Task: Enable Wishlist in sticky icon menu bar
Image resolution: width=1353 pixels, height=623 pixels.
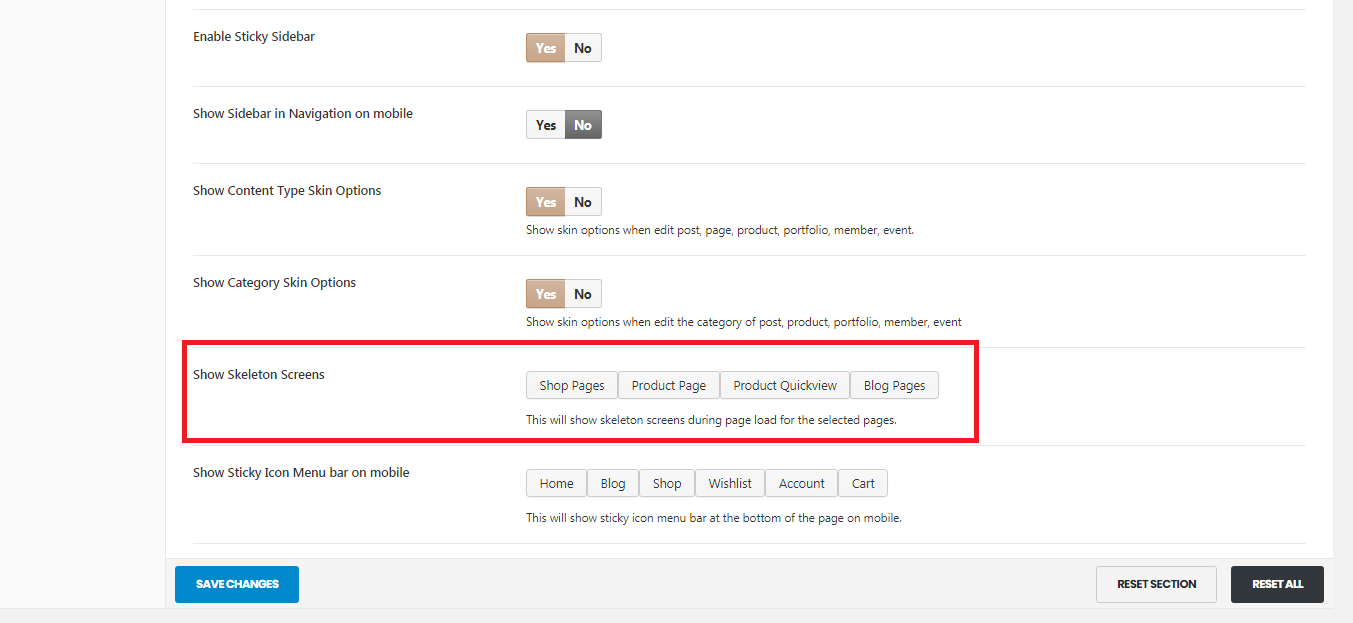Action: click(x=730, y=483)
